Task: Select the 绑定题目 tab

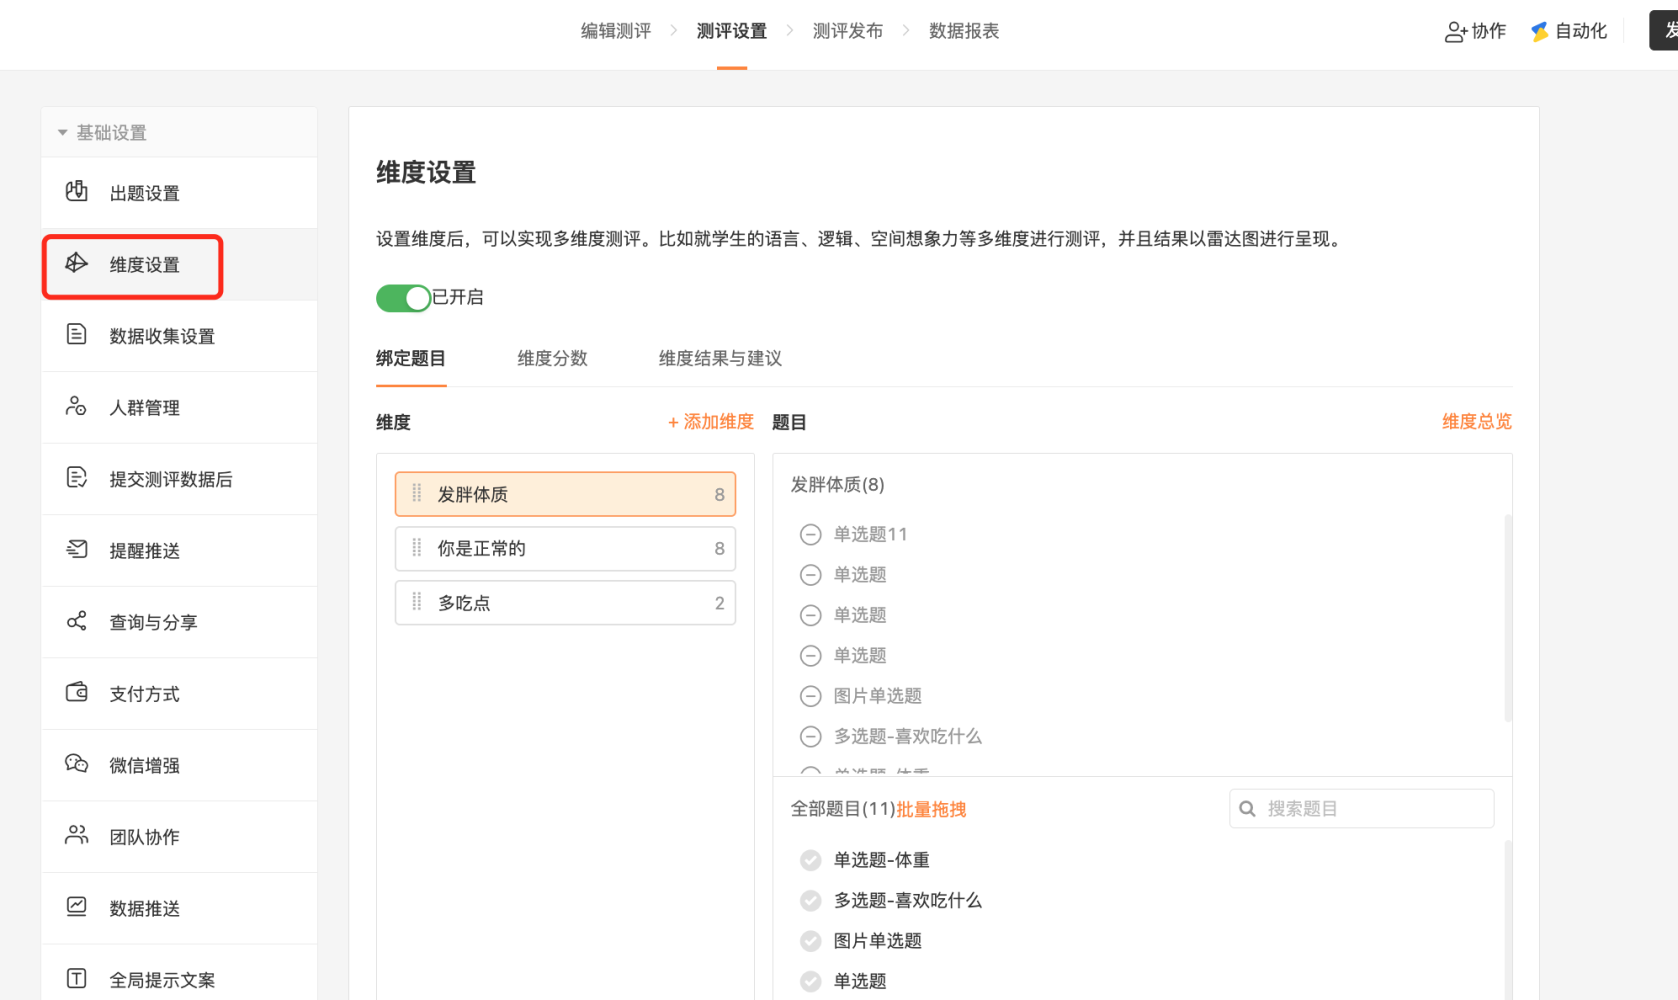Action: [411, 358]
